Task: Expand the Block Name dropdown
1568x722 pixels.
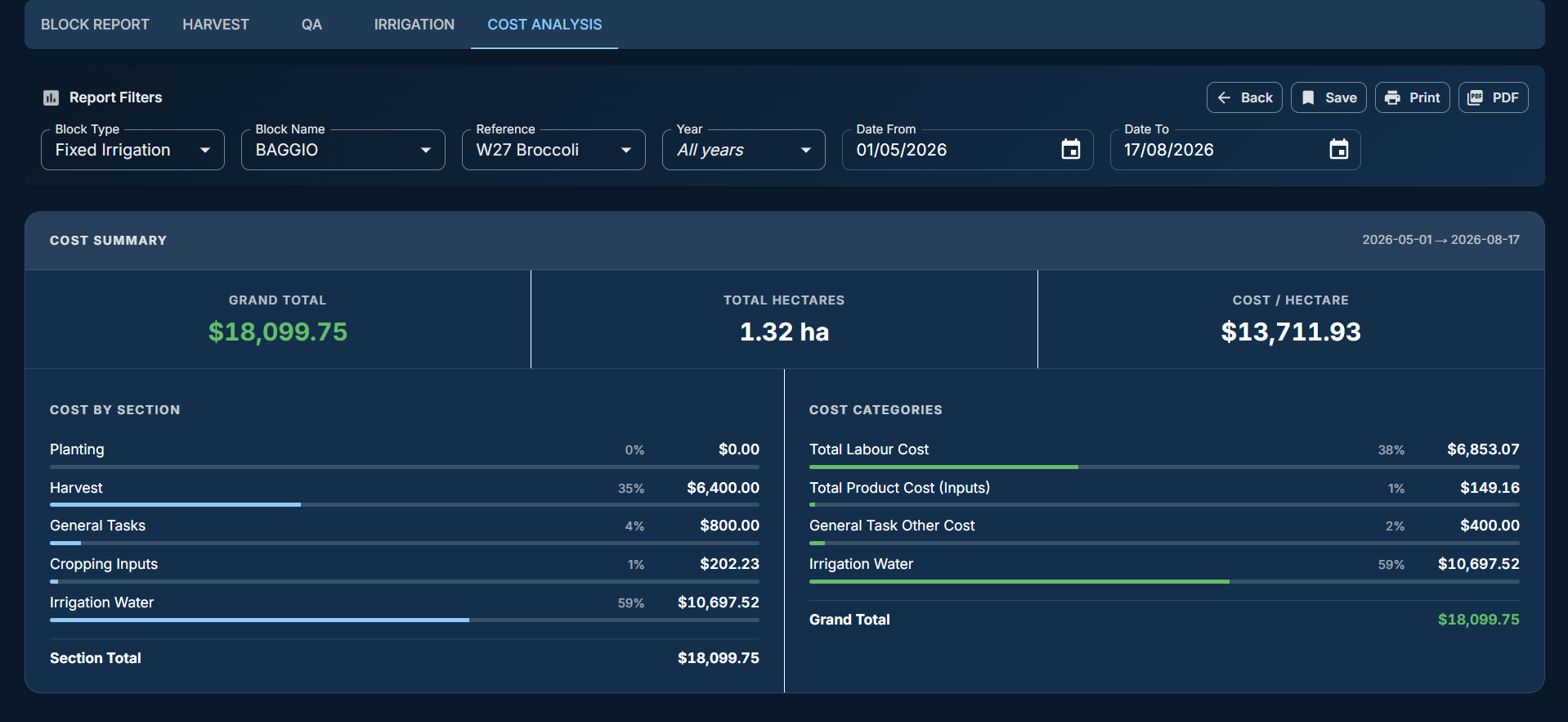Action: click(343, 150)
